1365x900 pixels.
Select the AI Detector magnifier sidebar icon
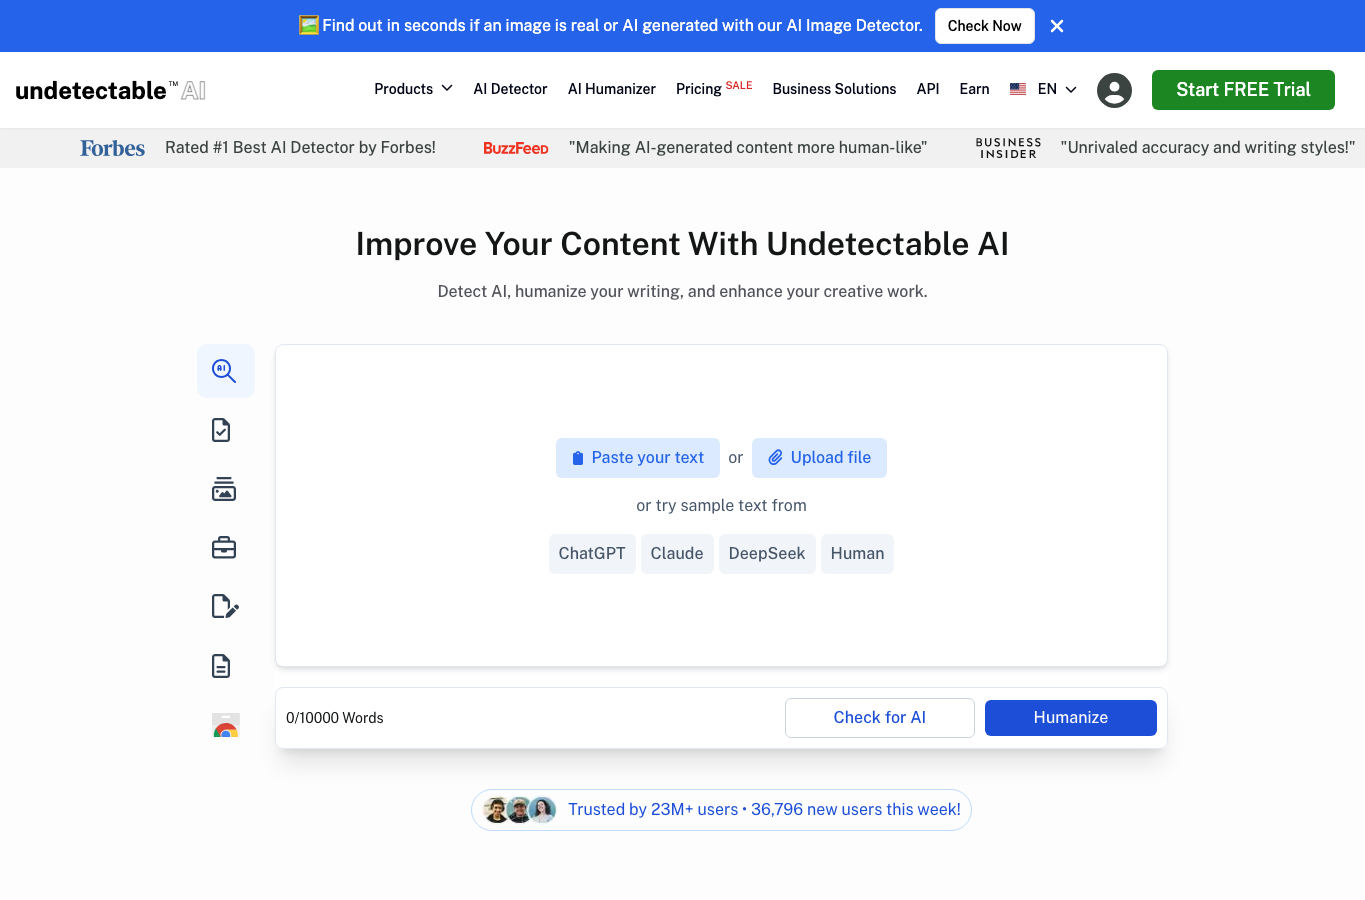225,371
